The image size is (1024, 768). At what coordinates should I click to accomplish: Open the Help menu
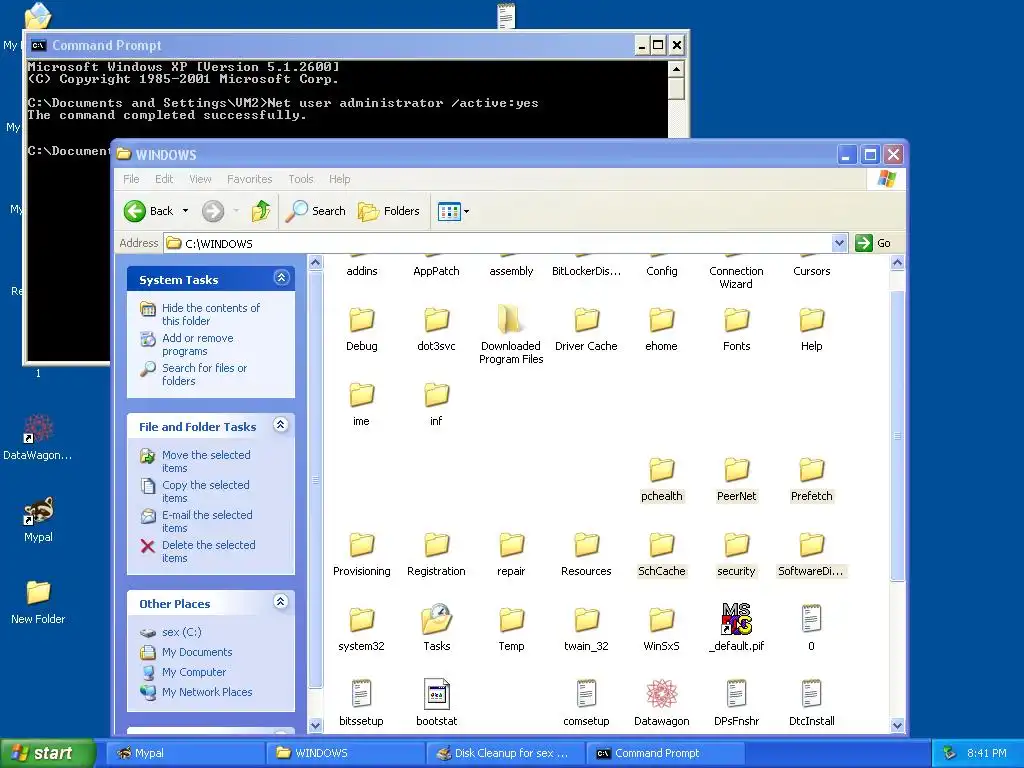(340, 179)
